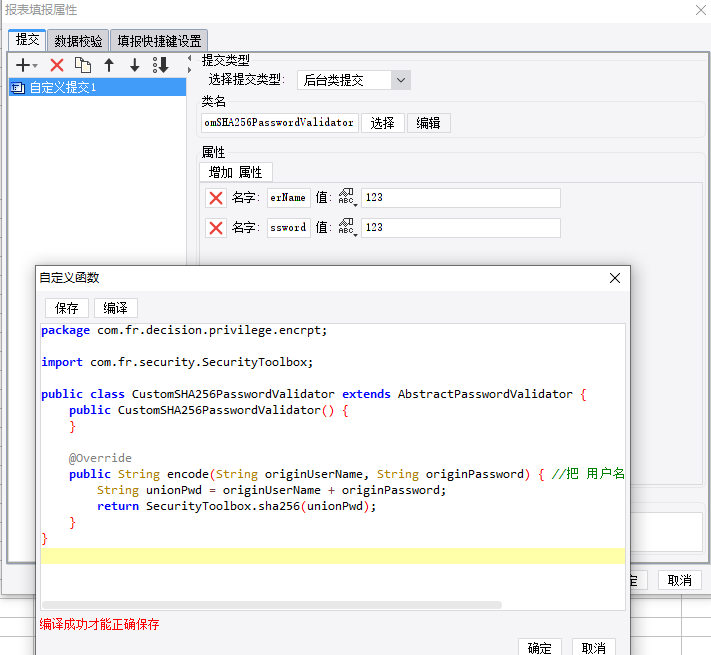Click the String unionPwd code line
The image size is (711, 655).
click(272, 490)
